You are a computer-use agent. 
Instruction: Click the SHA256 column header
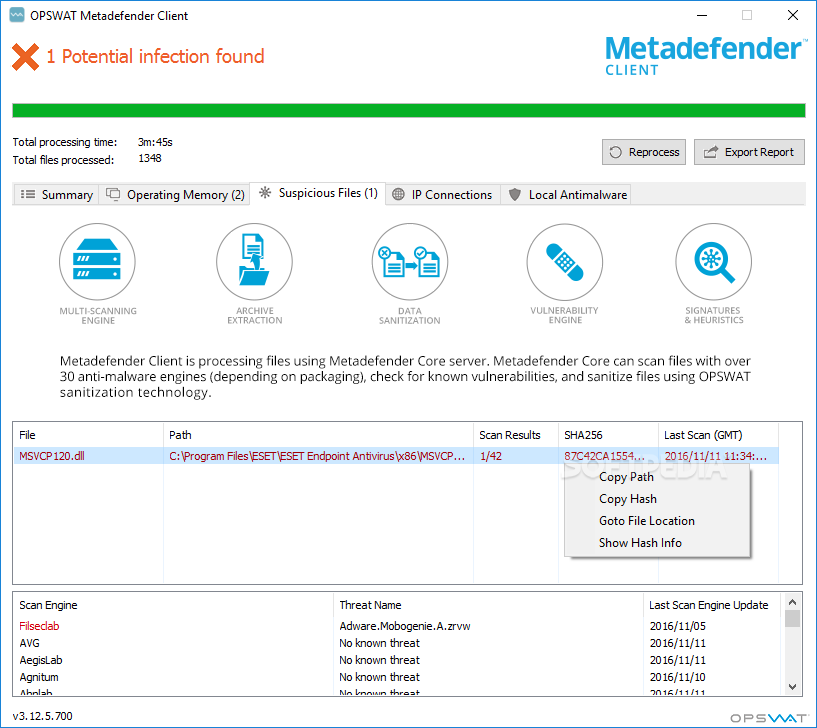coord(608,435)
